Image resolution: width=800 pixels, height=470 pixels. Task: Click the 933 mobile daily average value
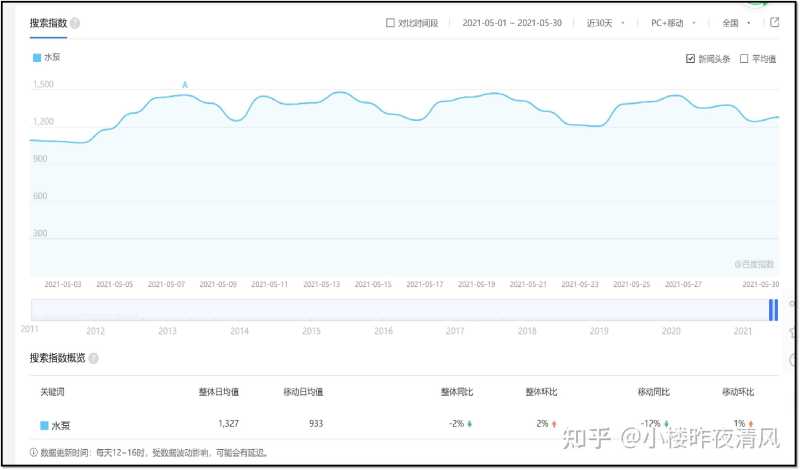[316, 424]
